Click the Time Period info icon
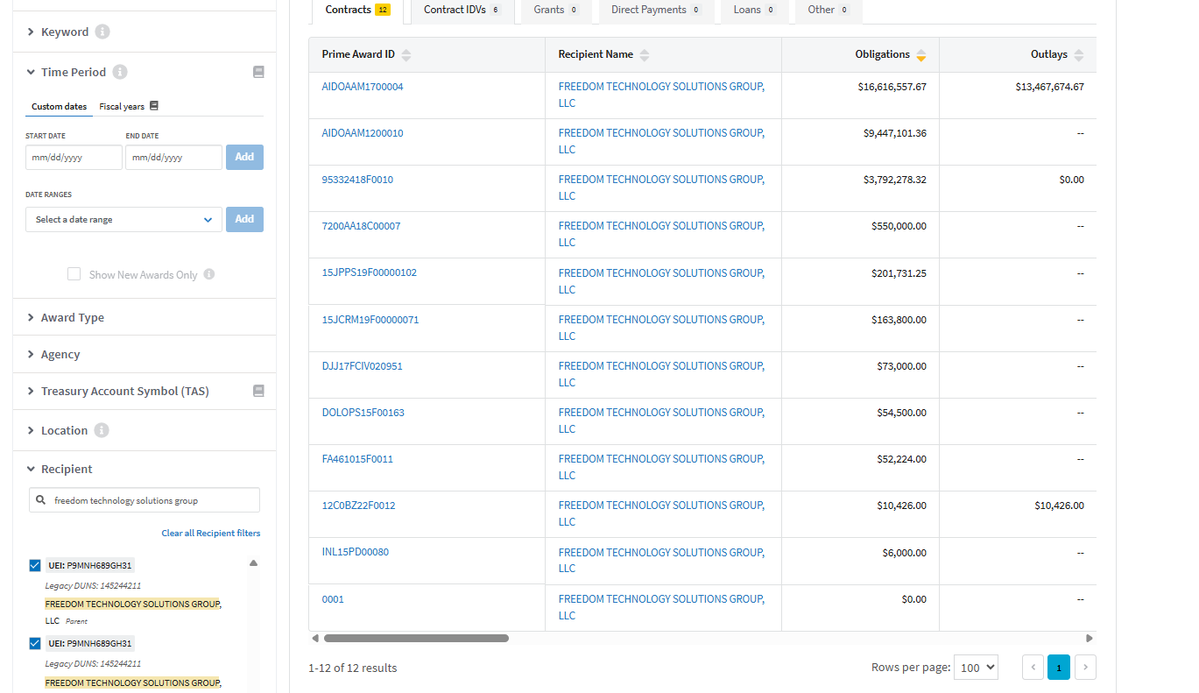The height and width of the screenshot is (693, 1199). pos(120,72)
